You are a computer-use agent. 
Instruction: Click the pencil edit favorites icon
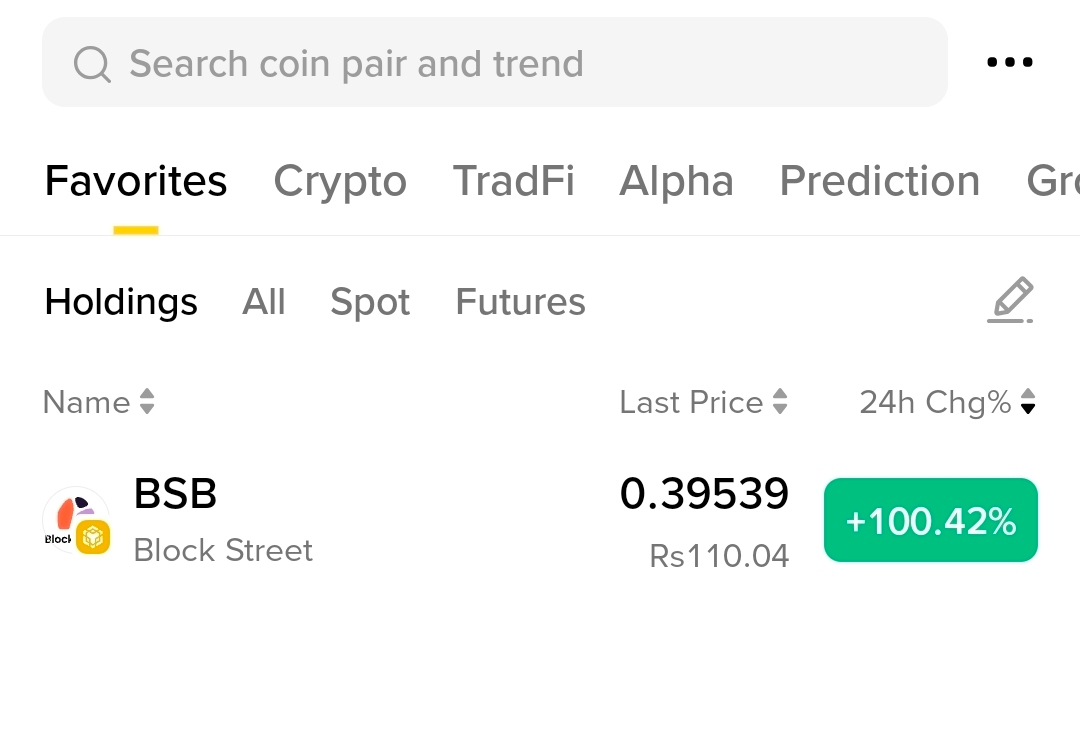[1010, 300]
